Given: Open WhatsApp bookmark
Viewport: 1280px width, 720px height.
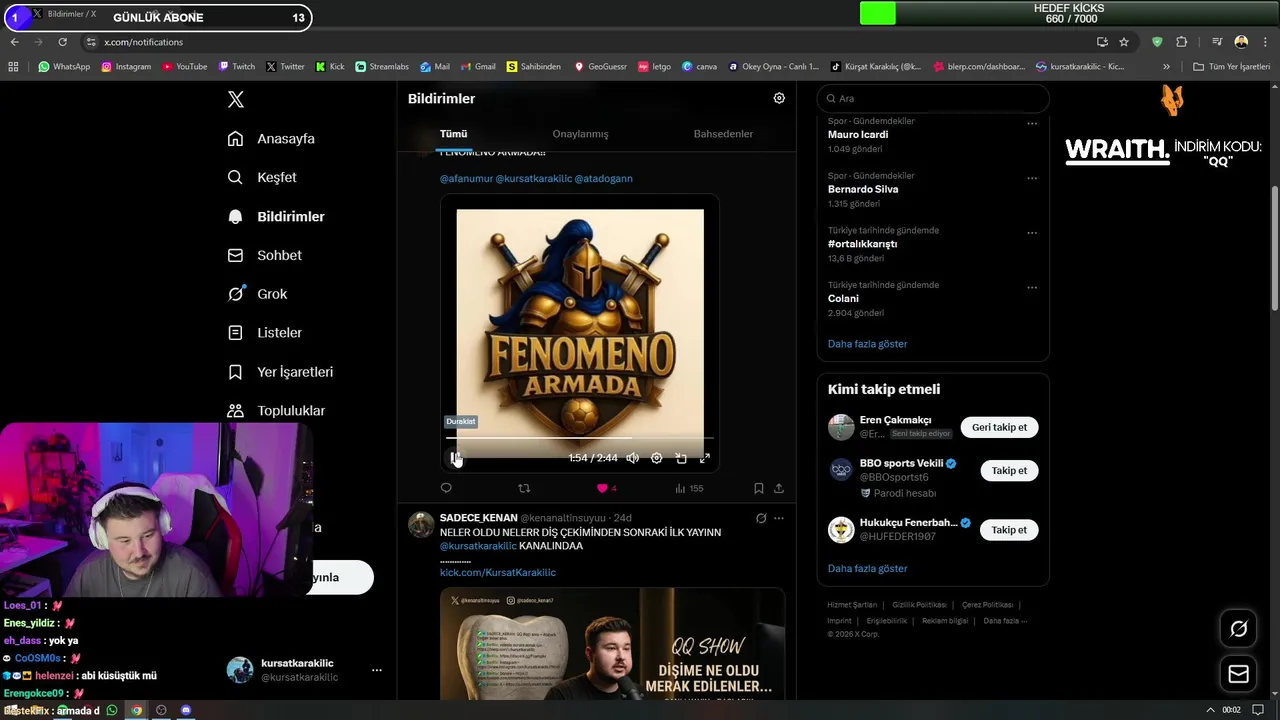Looking at the screenshot, I should tap(64, 67).
